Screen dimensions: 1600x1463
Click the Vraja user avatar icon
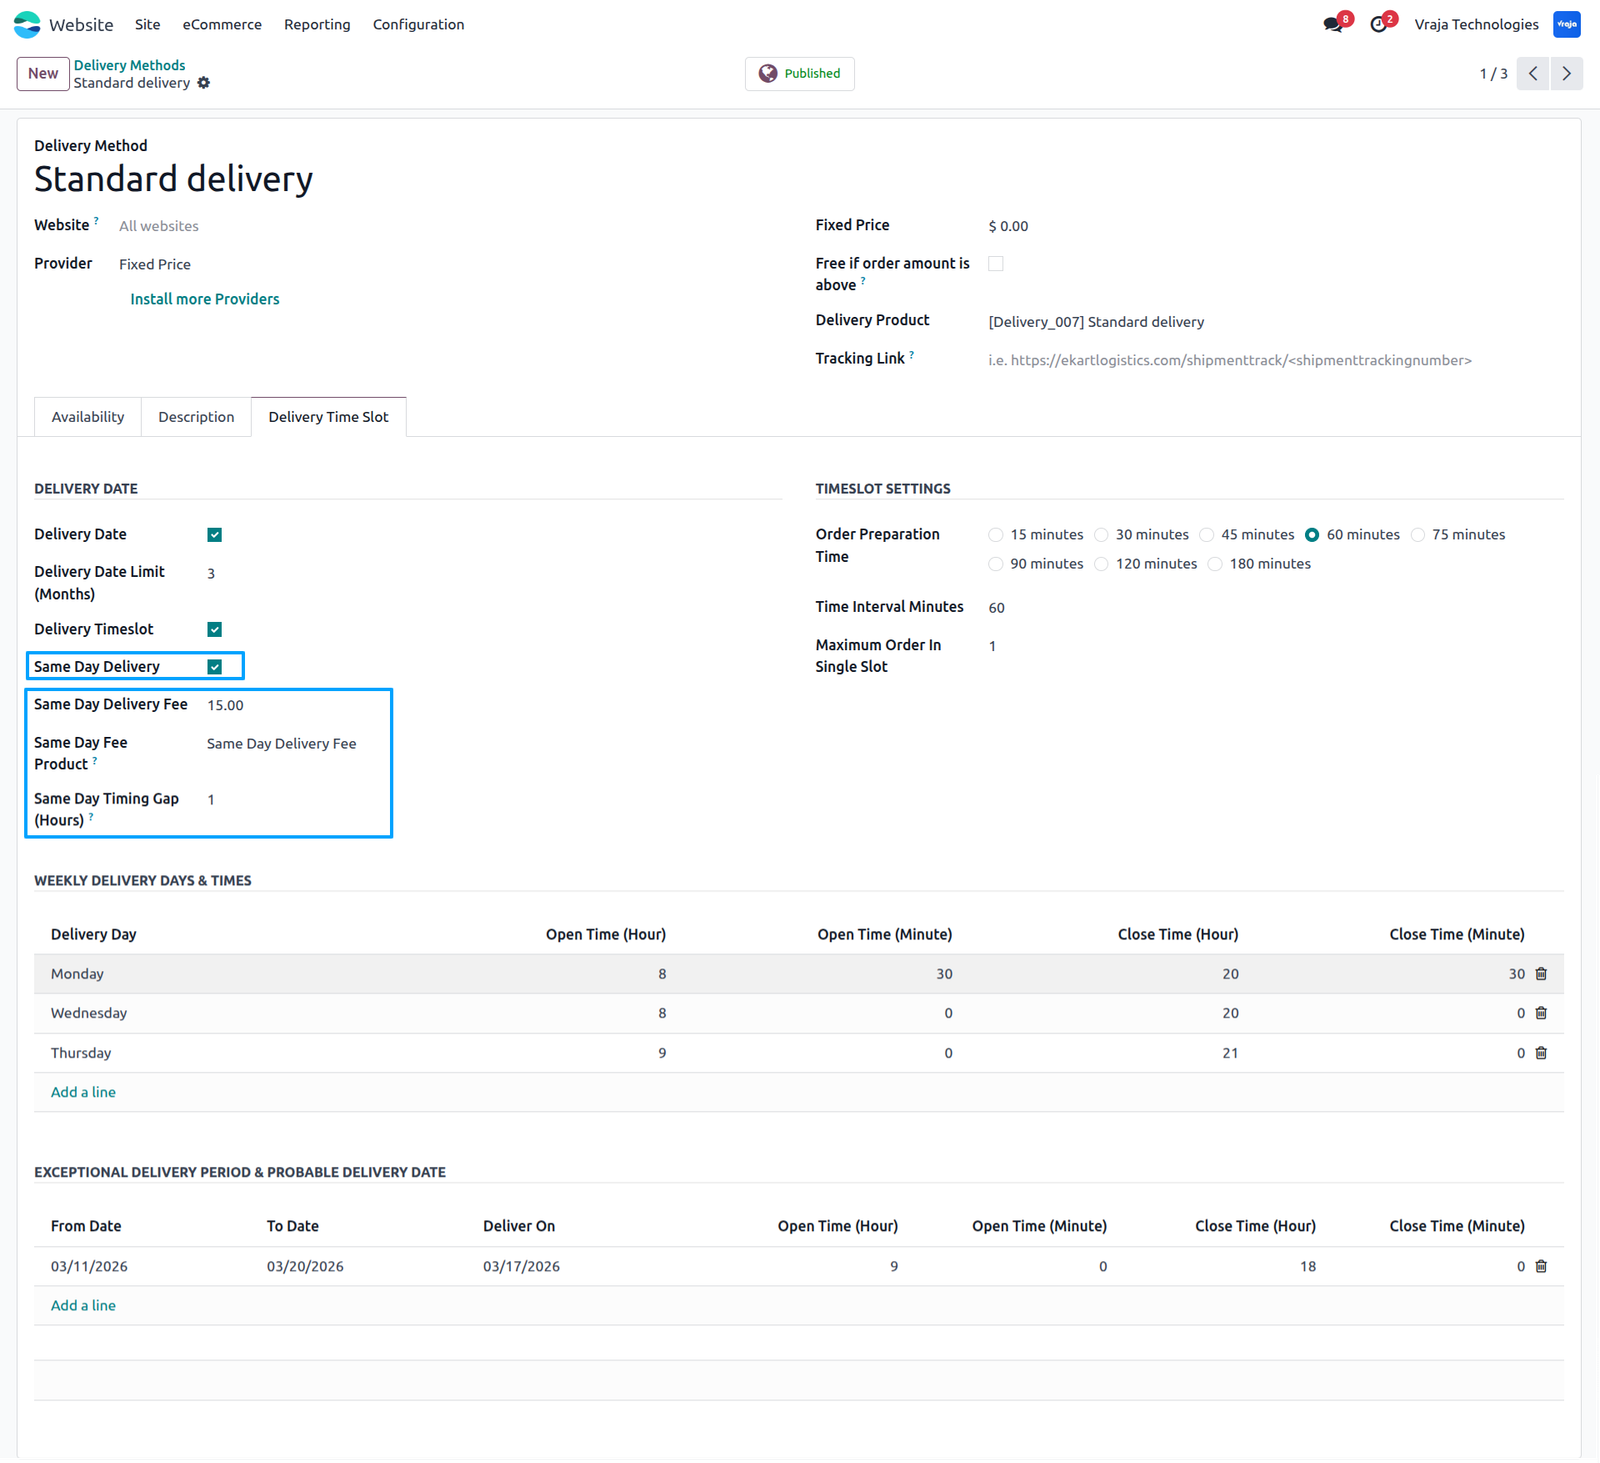coord(1567,24)
